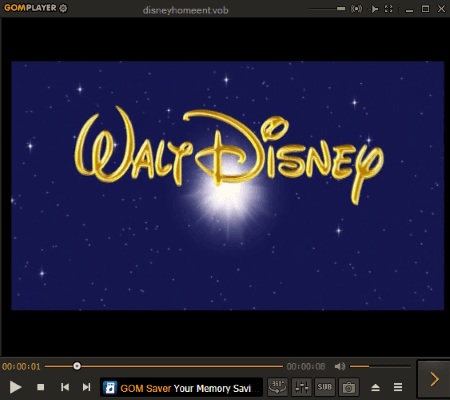The height and width of the screenshot is (400, 450).
Task: Stop video playback
Action: click(41, 387)
